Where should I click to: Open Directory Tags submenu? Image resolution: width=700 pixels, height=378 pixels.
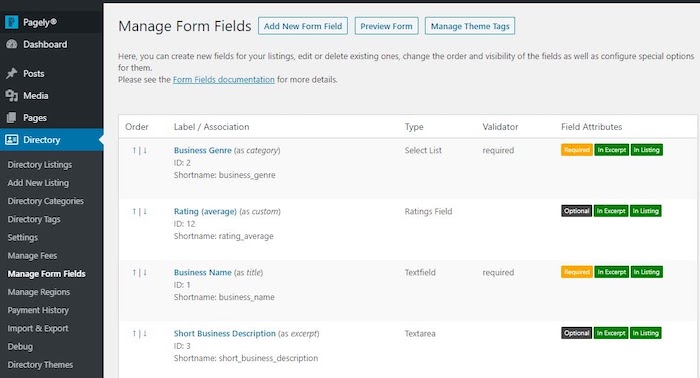[x=34, y=220]
